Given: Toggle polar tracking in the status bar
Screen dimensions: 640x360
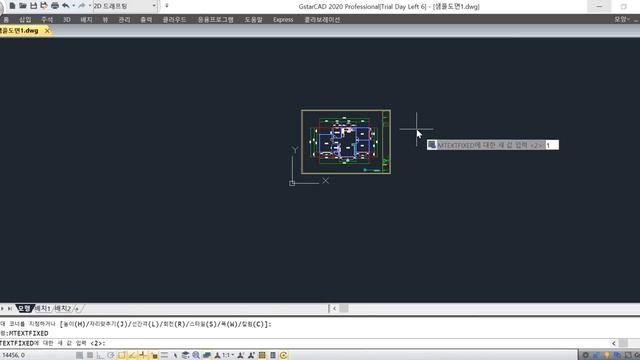Looking at the screenshot, I should [111, 355].
